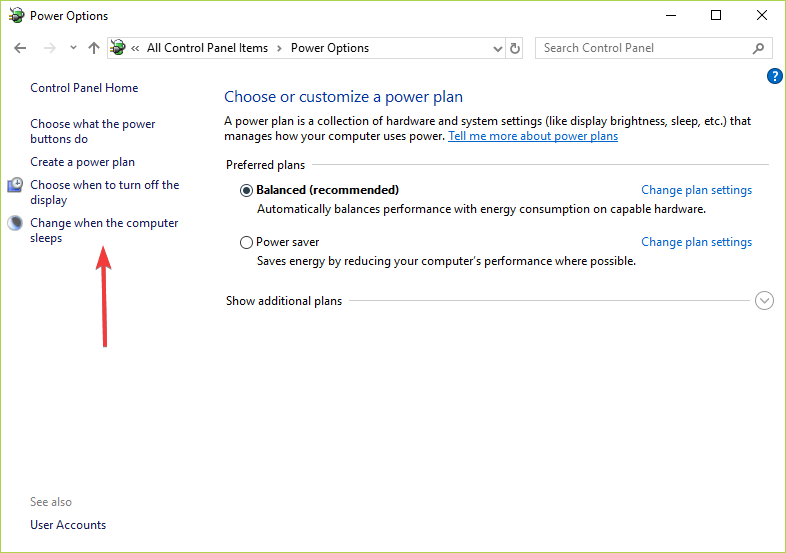786x553 pixels.
Task: Open User Accounts under See also
Action: pyautogui.click(x=68, y=525)
